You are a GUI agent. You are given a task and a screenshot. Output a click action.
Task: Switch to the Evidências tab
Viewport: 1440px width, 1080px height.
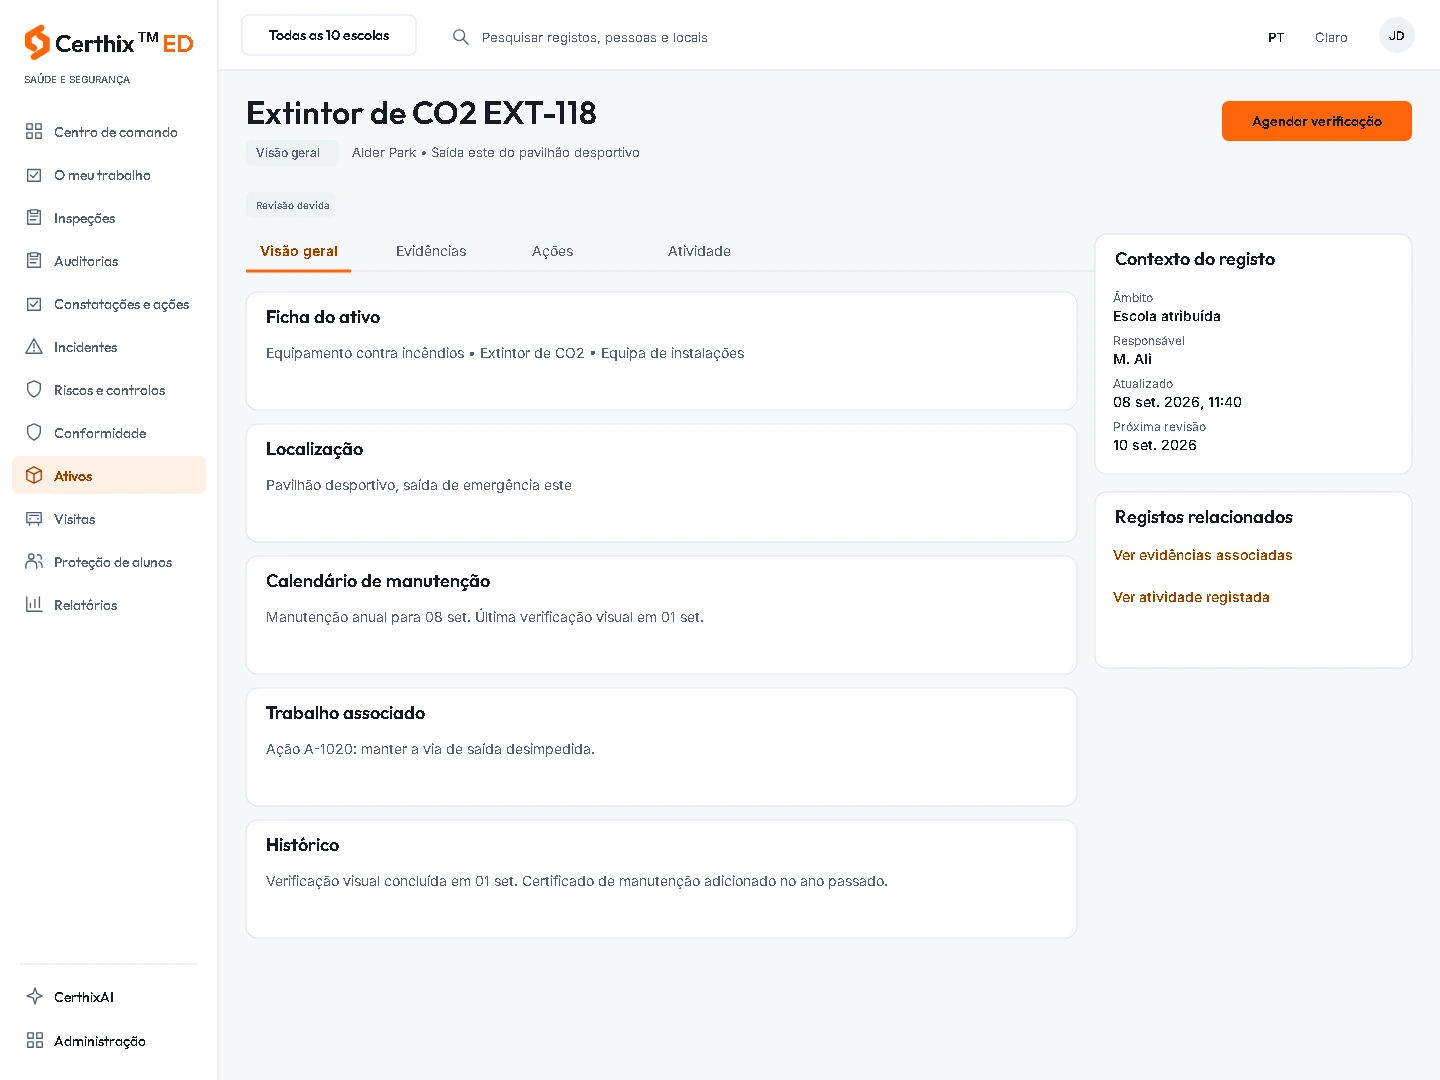pos(431,251)
